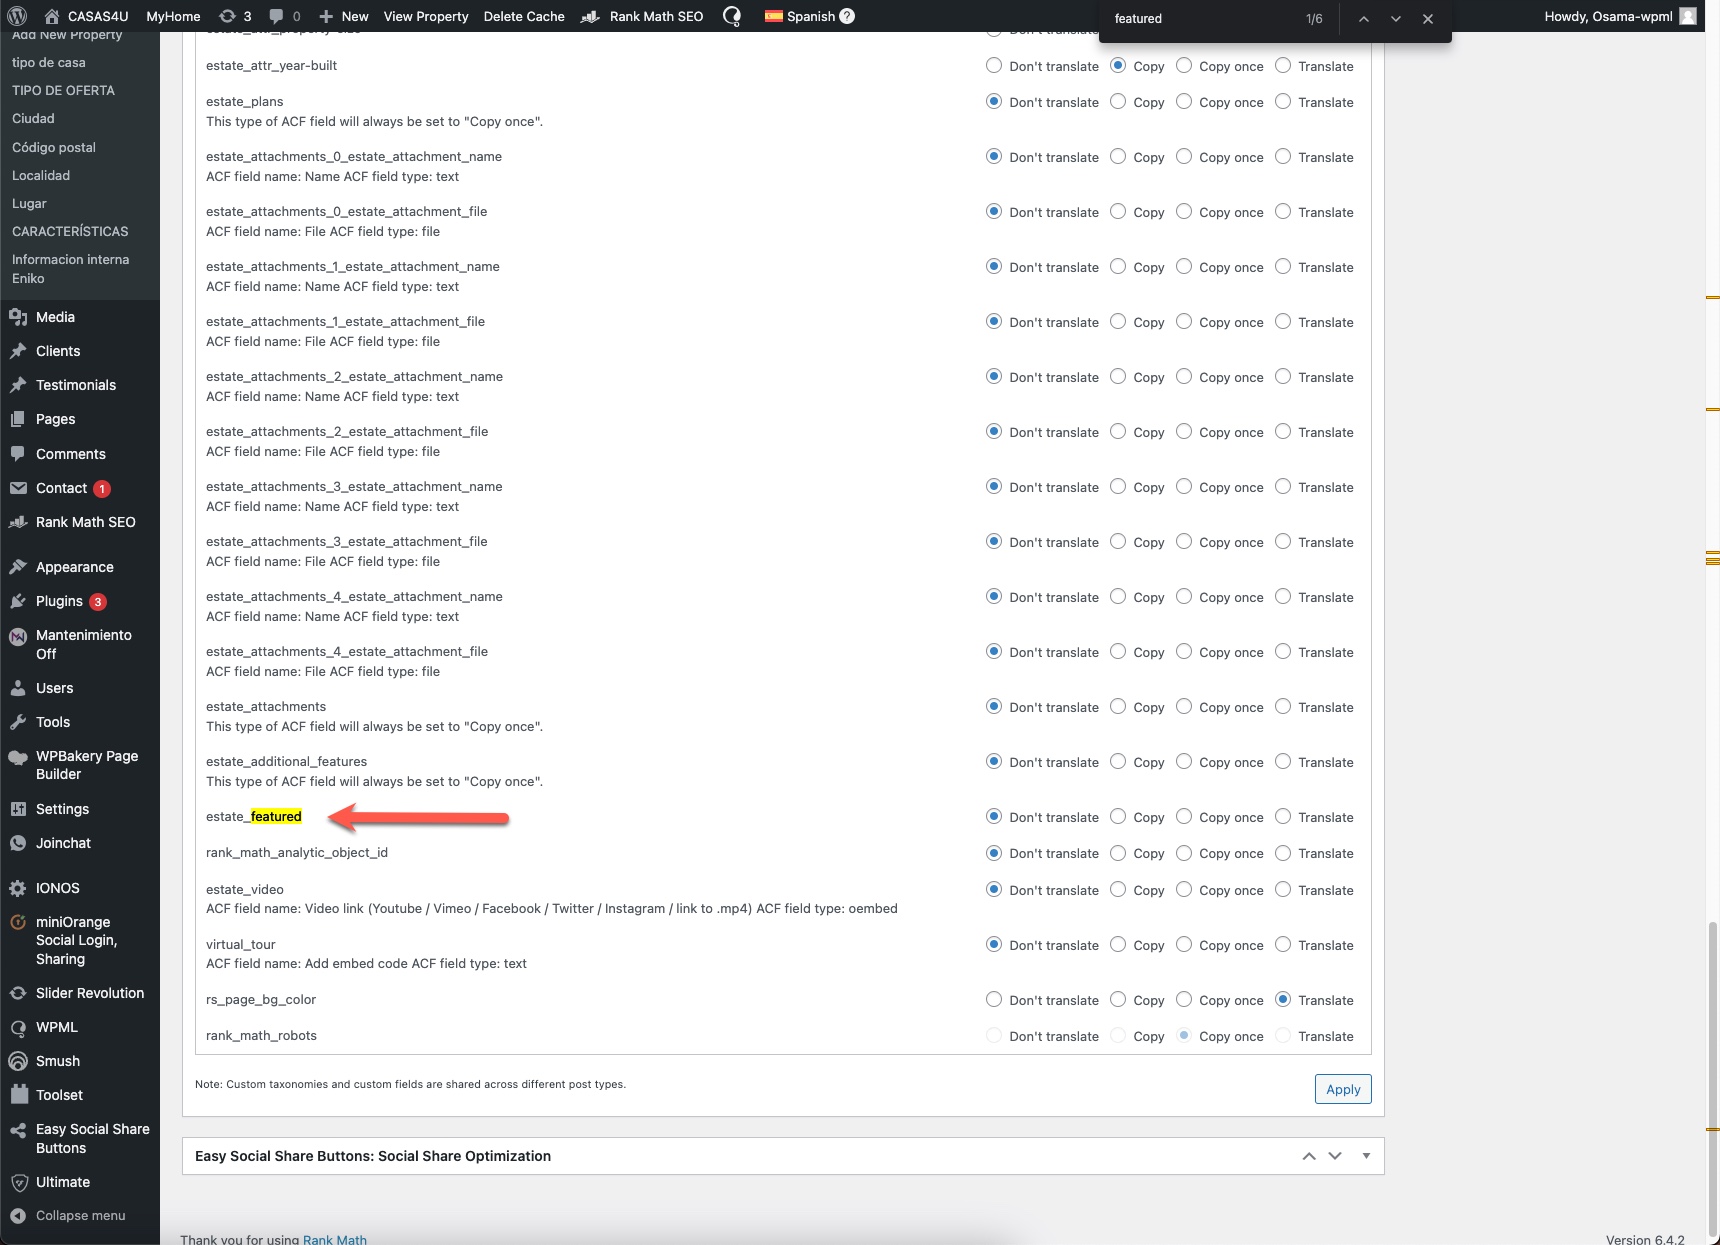Click the find bar search field
This screenshot has height=1245, width=1720.
tap(1200, 19)
